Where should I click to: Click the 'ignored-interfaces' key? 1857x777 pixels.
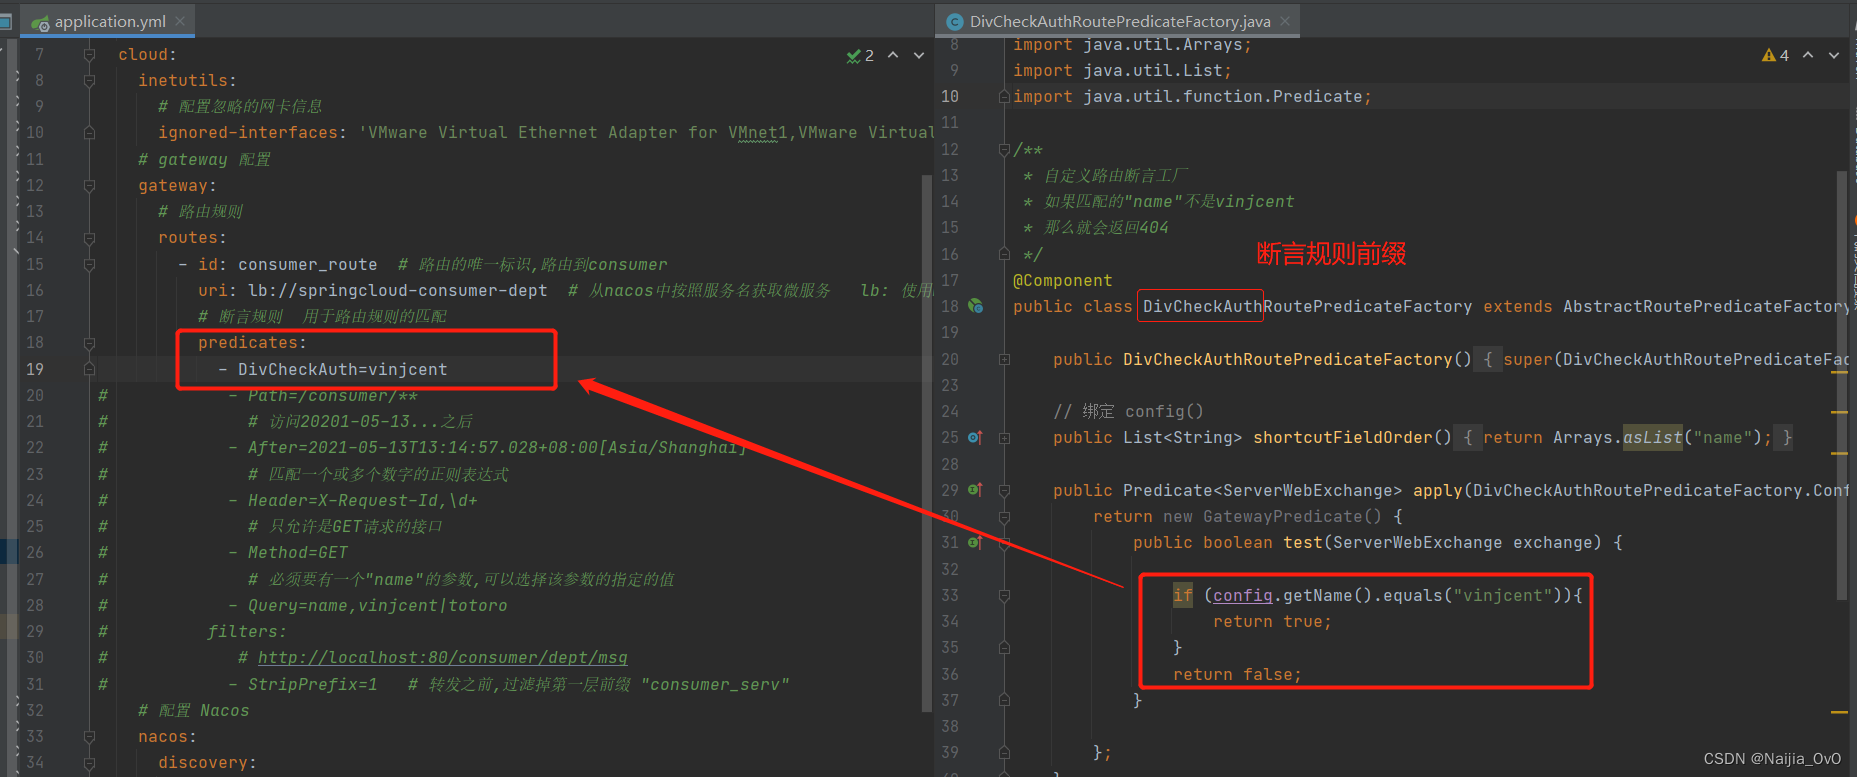click(248, 132)
